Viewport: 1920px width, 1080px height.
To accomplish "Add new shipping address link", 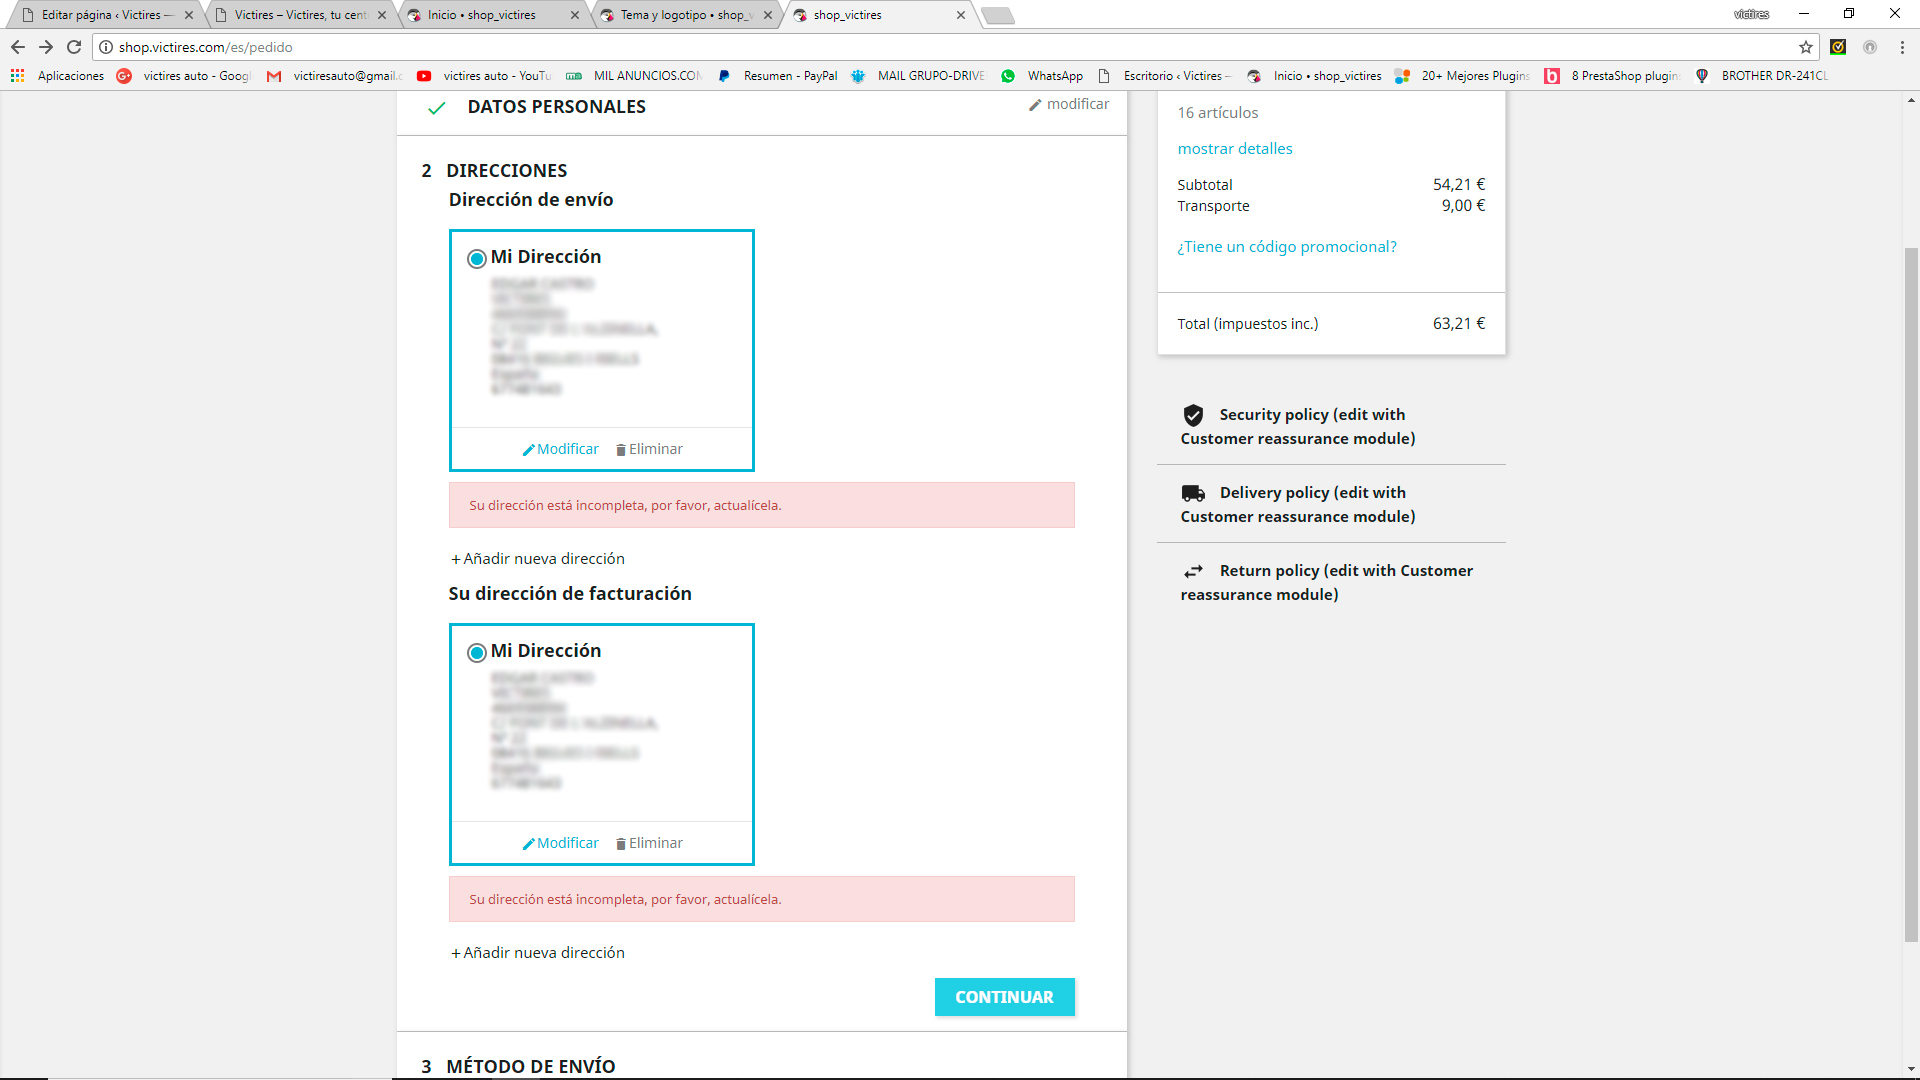I will 538,559.
